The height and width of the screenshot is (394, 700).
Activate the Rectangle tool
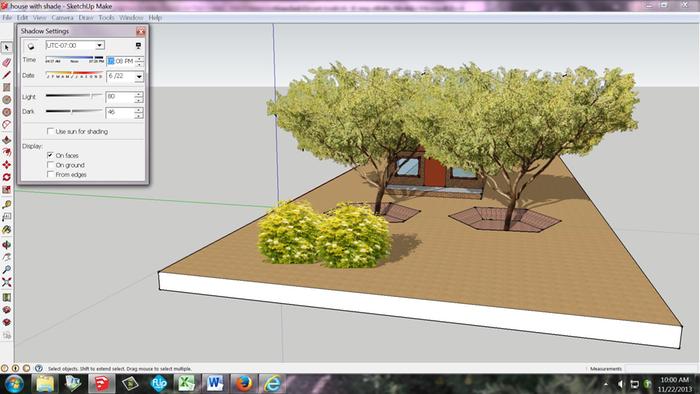(6, 87)
